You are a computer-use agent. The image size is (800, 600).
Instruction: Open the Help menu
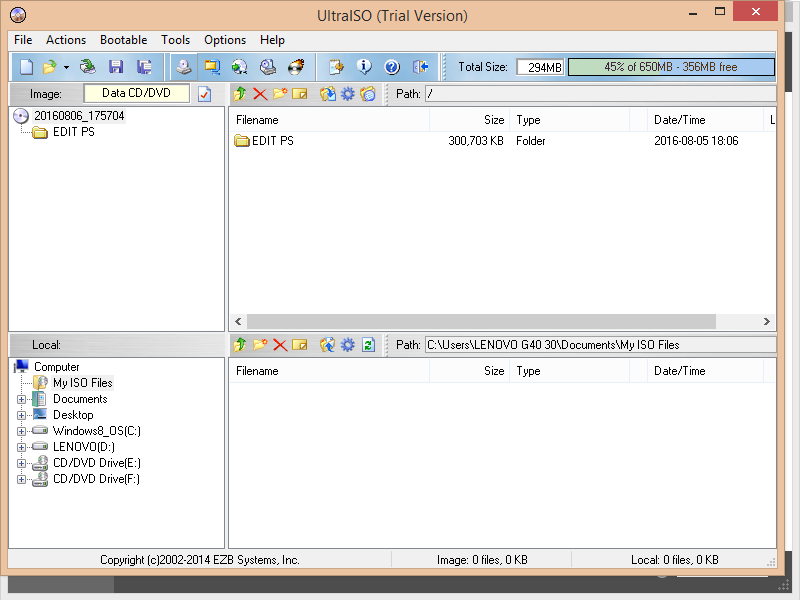coord(272,40)
